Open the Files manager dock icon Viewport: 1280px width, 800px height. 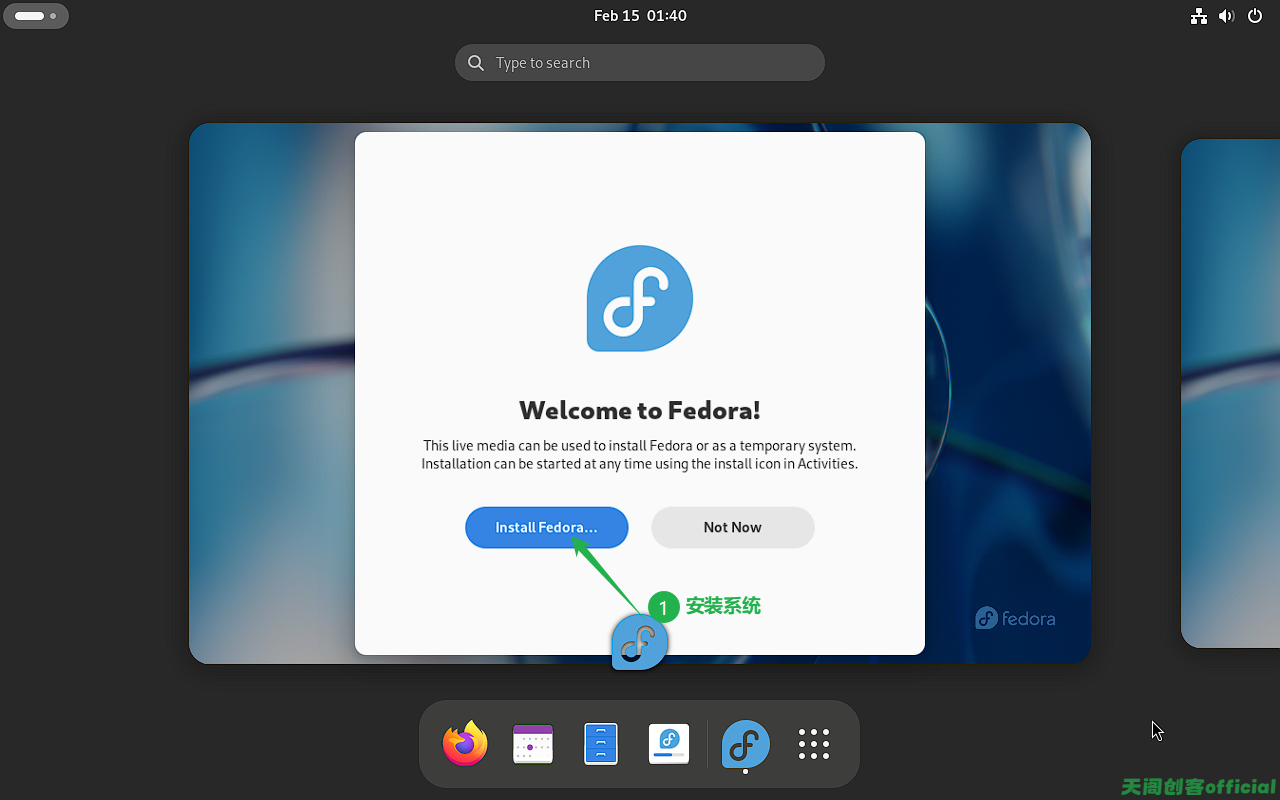(601, 744)
